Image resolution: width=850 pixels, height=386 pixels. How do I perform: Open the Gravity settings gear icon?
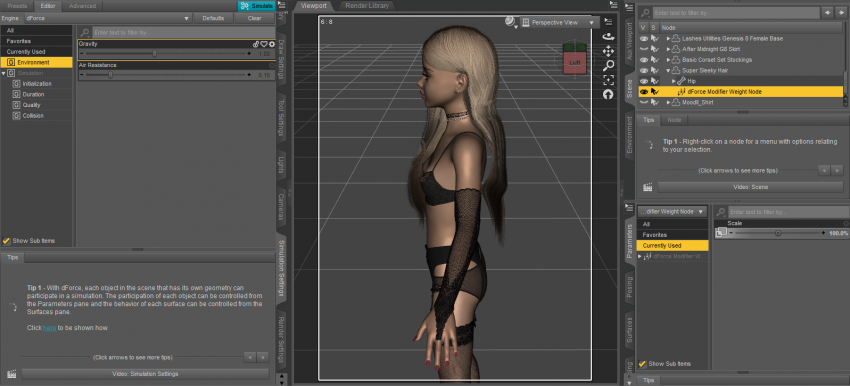point(272,44)
